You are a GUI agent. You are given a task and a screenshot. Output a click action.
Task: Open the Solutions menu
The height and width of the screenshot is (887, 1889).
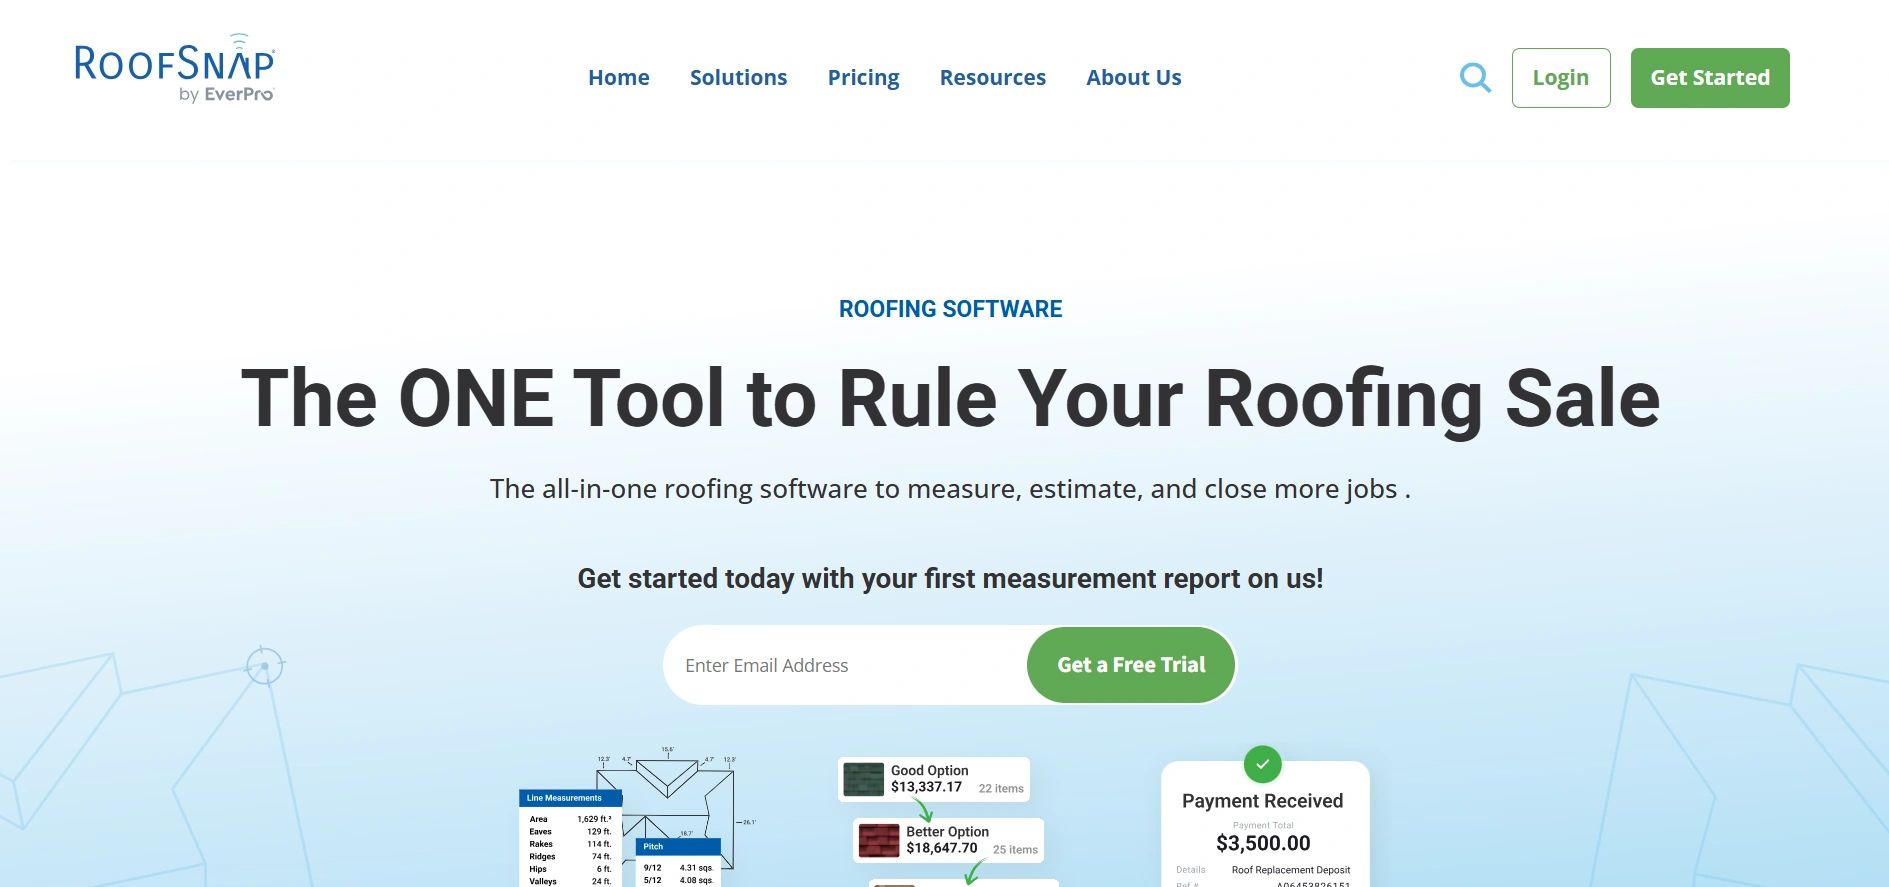tap(738, 78)
